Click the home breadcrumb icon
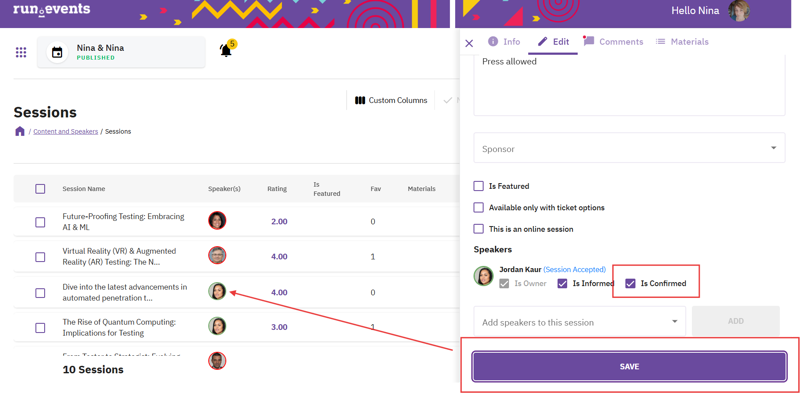The width and height of the screenshot is (800, 393). [20, 131]
